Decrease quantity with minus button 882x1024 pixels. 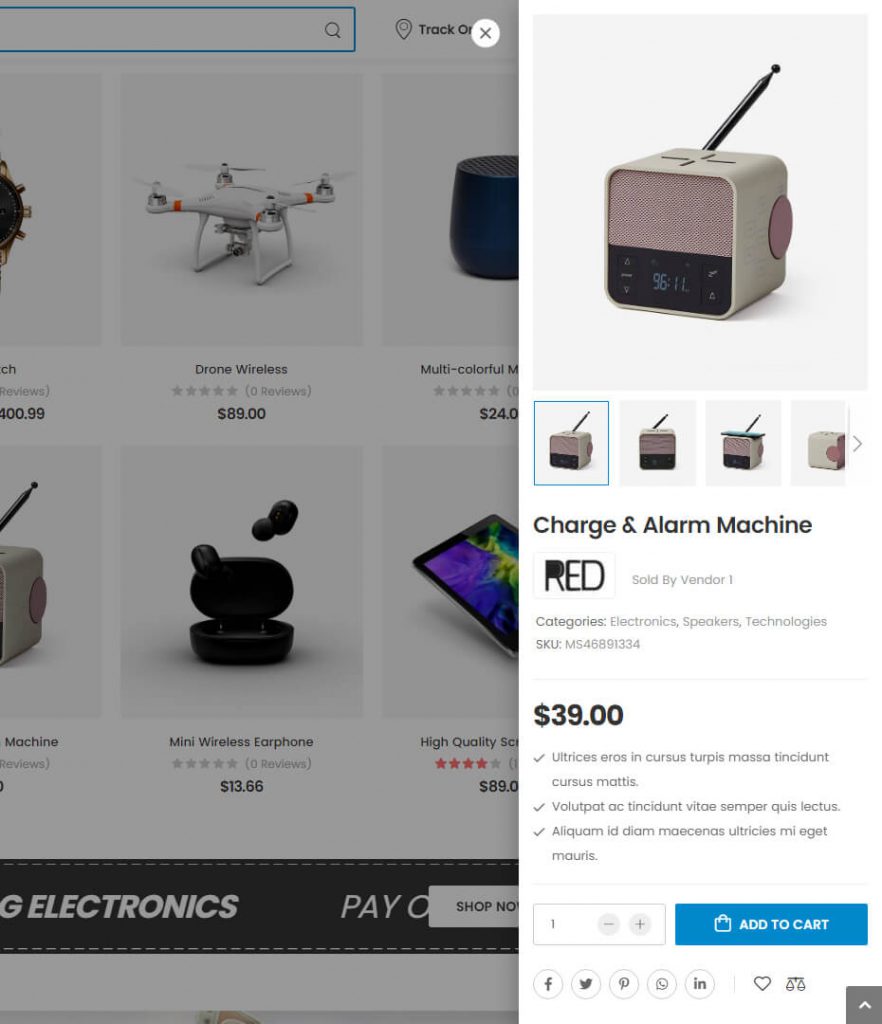608,924
